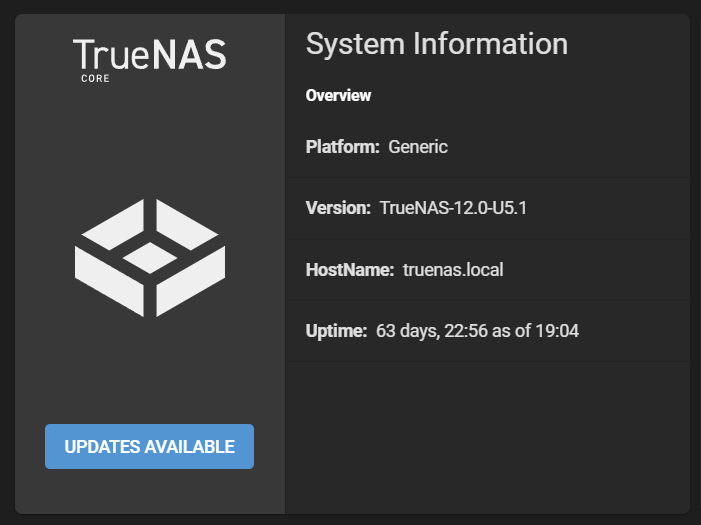Click the uptime value 63 days, 22:56

[x=431, y=331]
